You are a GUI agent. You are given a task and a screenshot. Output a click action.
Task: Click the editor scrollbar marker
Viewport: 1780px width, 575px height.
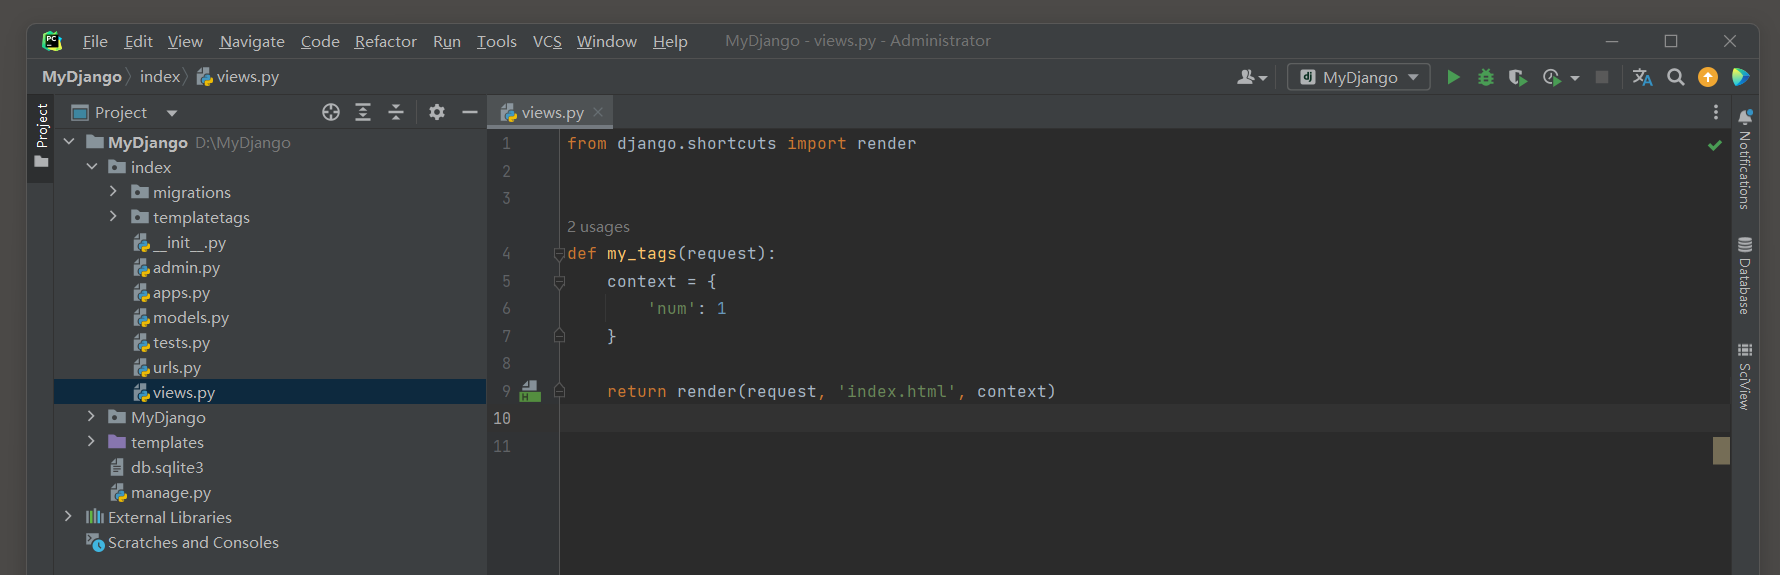(x=1721, y=450)
